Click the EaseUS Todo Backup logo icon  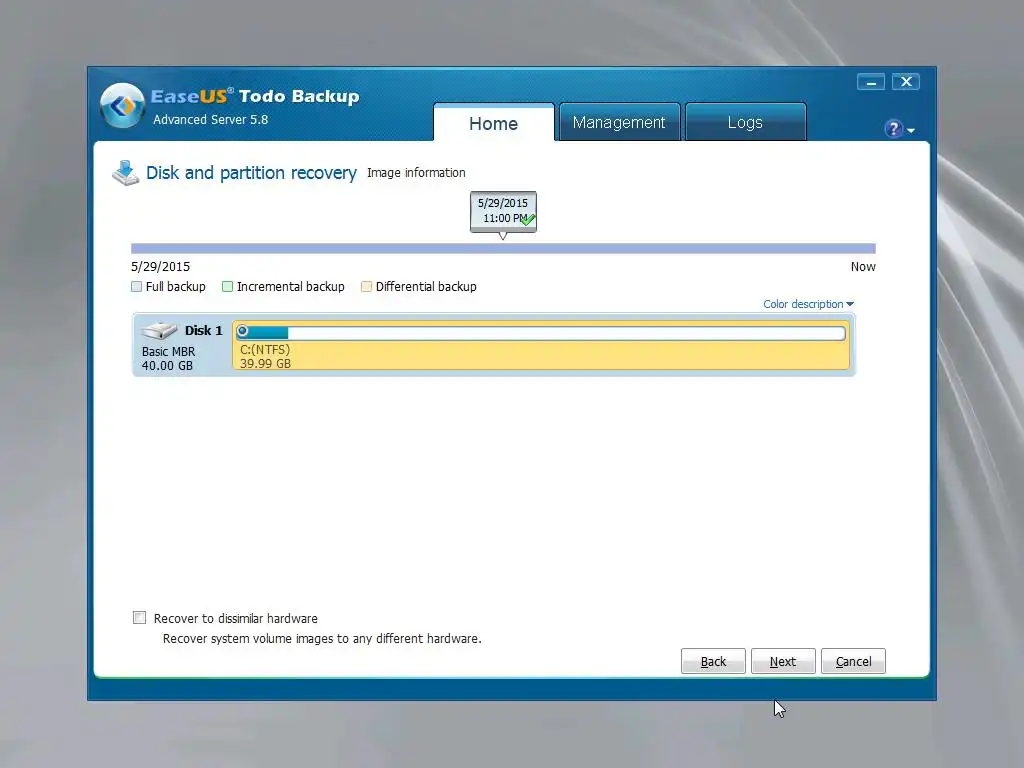click(122, 105)
